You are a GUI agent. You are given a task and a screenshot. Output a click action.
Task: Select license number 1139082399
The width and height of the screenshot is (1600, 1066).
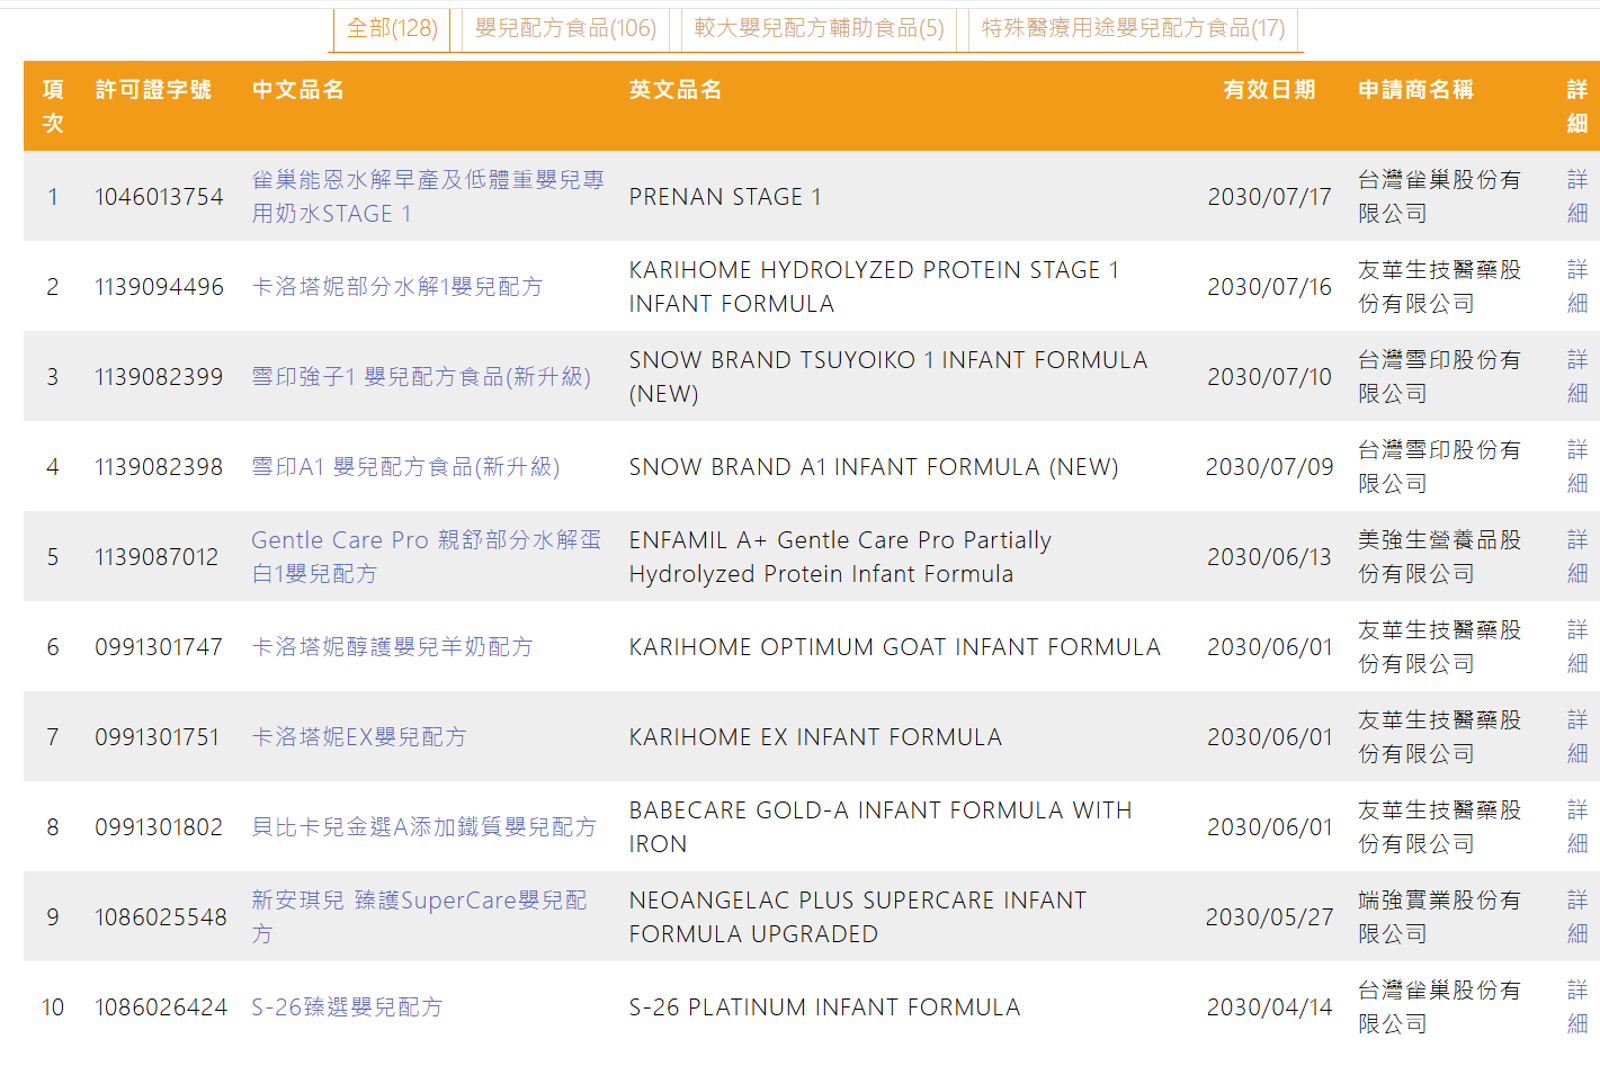[x=159, y=377]
